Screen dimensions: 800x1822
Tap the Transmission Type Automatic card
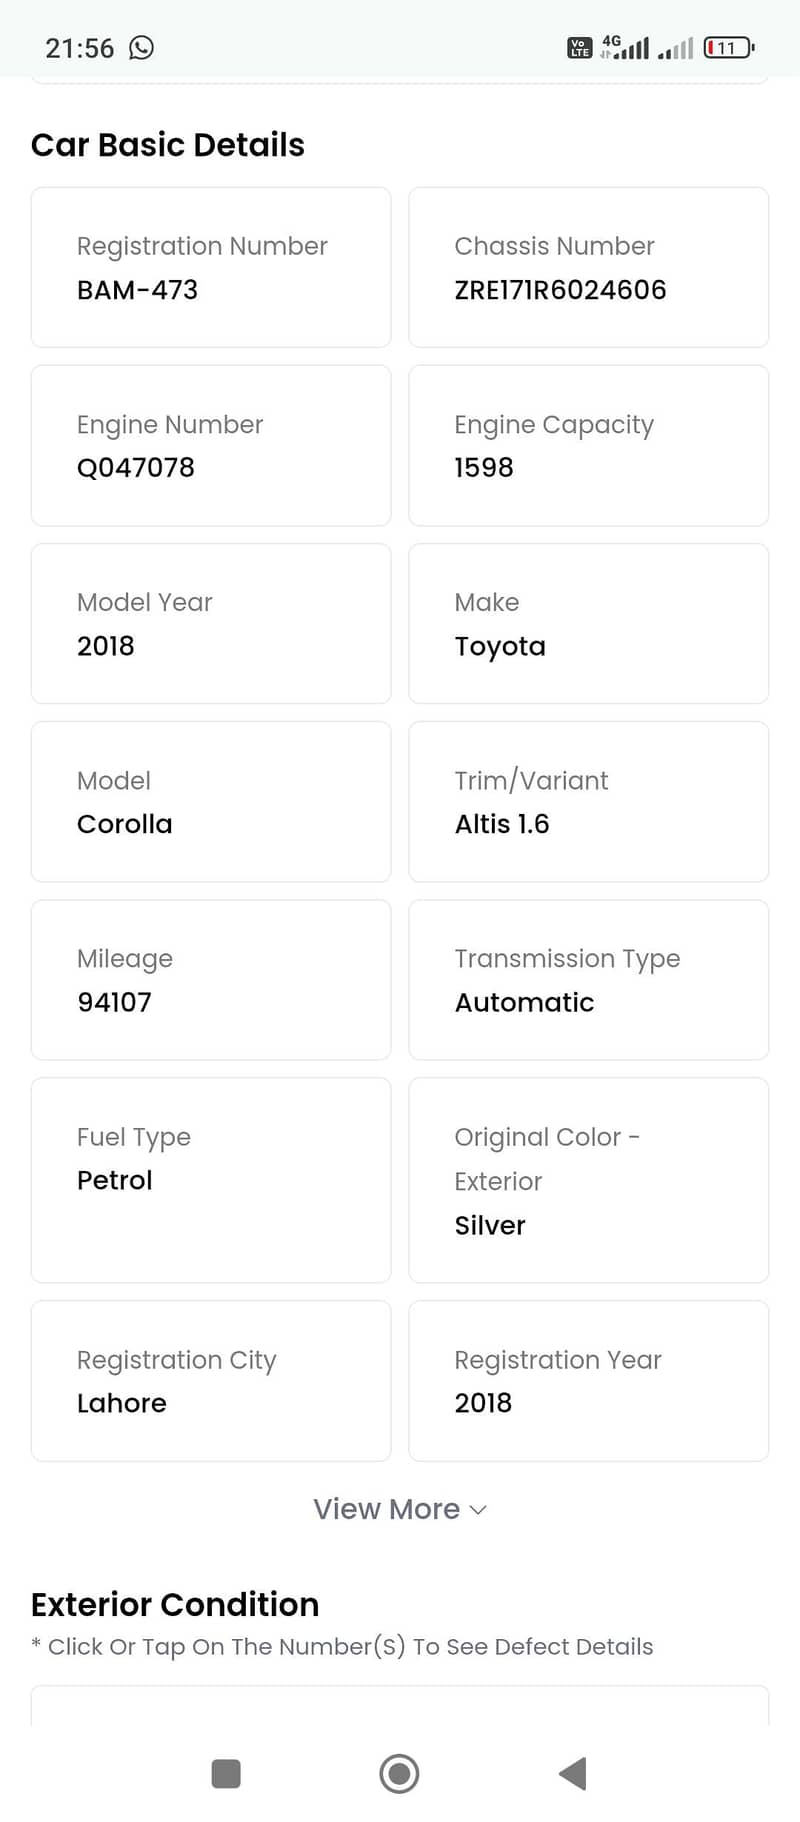(588, 980)
